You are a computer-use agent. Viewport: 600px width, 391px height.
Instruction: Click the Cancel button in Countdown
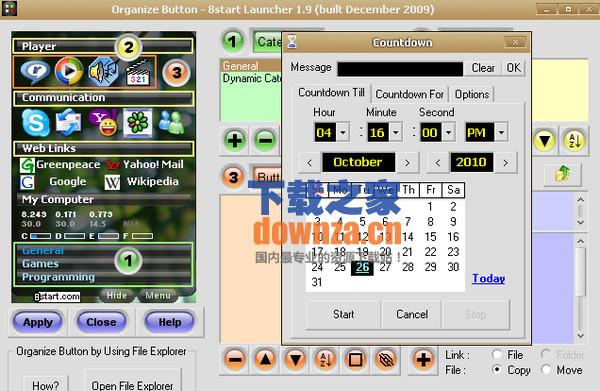[x=412, y=314]
